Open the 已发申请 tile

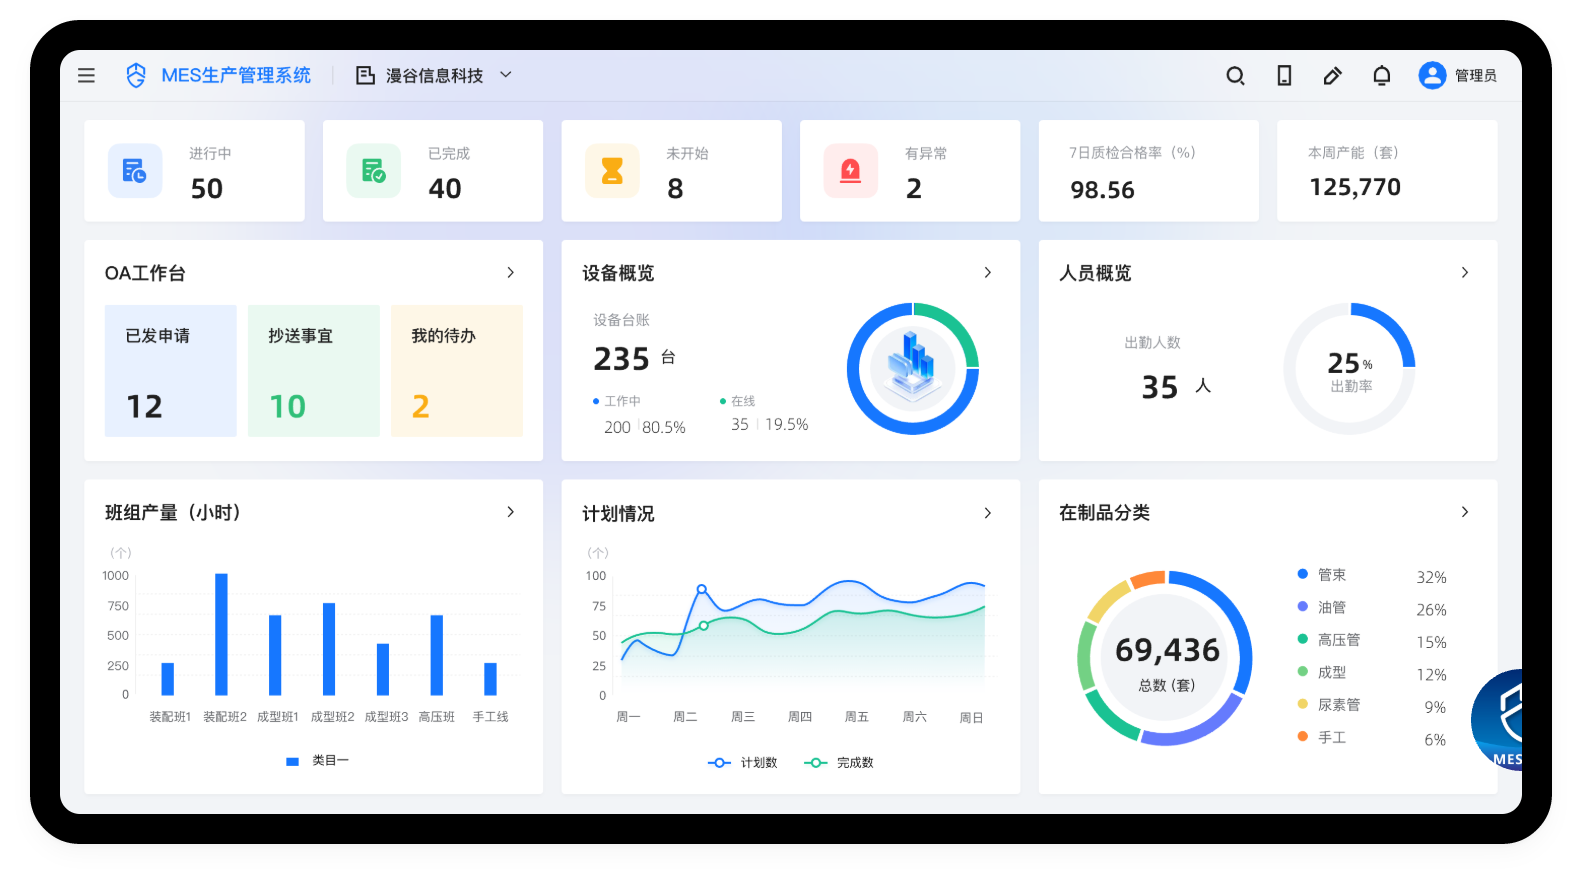pos(170,371)
